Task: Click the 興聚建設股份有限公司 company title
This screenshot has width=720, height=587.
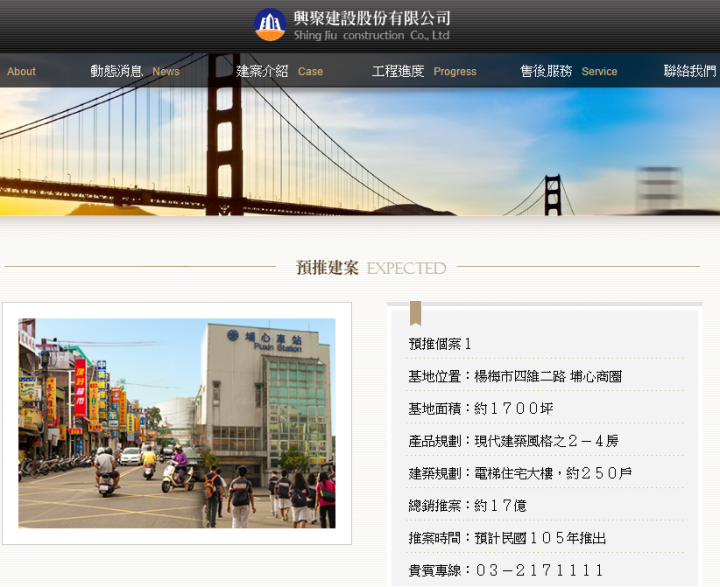Action: pyautogui.click(x=372, y=18)
